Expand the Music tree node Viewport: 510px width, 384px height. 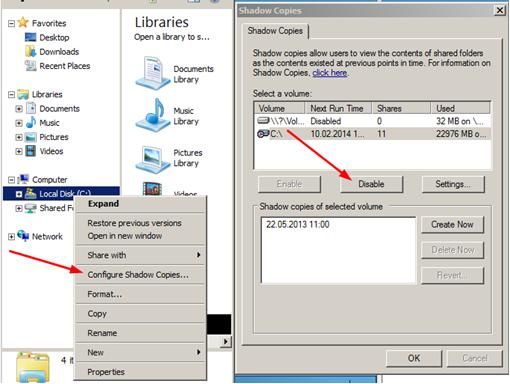tap(19, 123)
